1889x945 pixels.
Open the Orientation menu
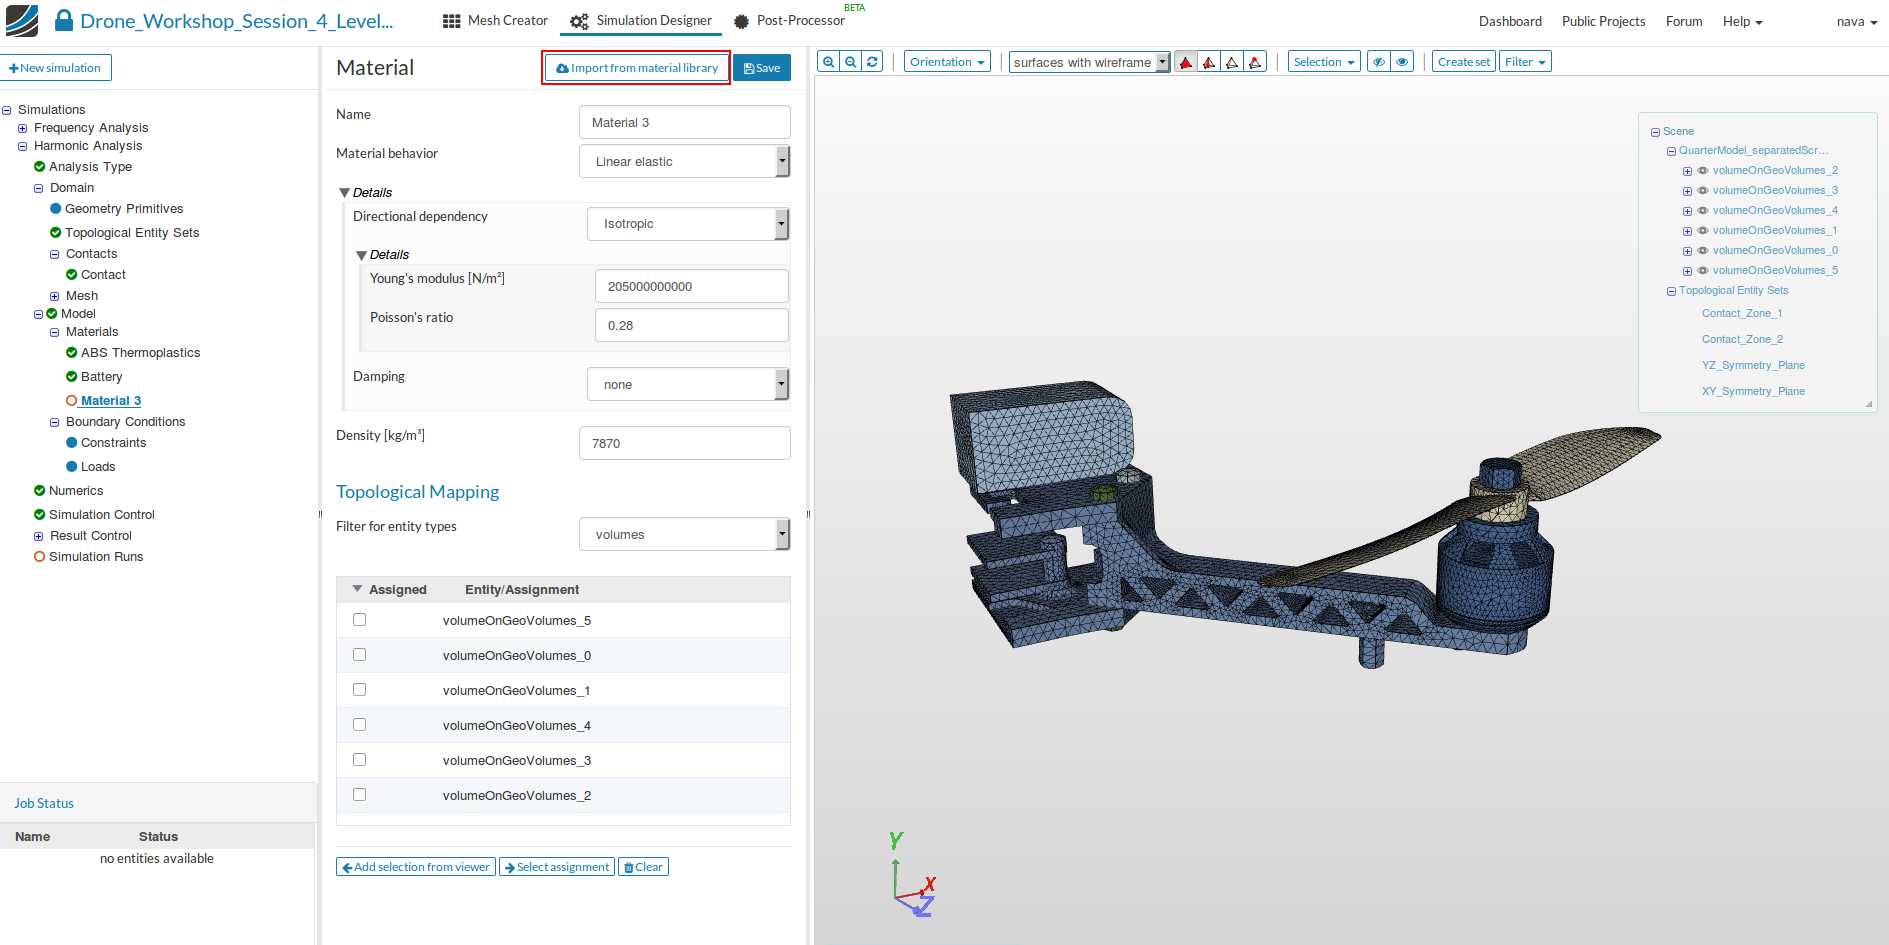[x=947, y=62]
